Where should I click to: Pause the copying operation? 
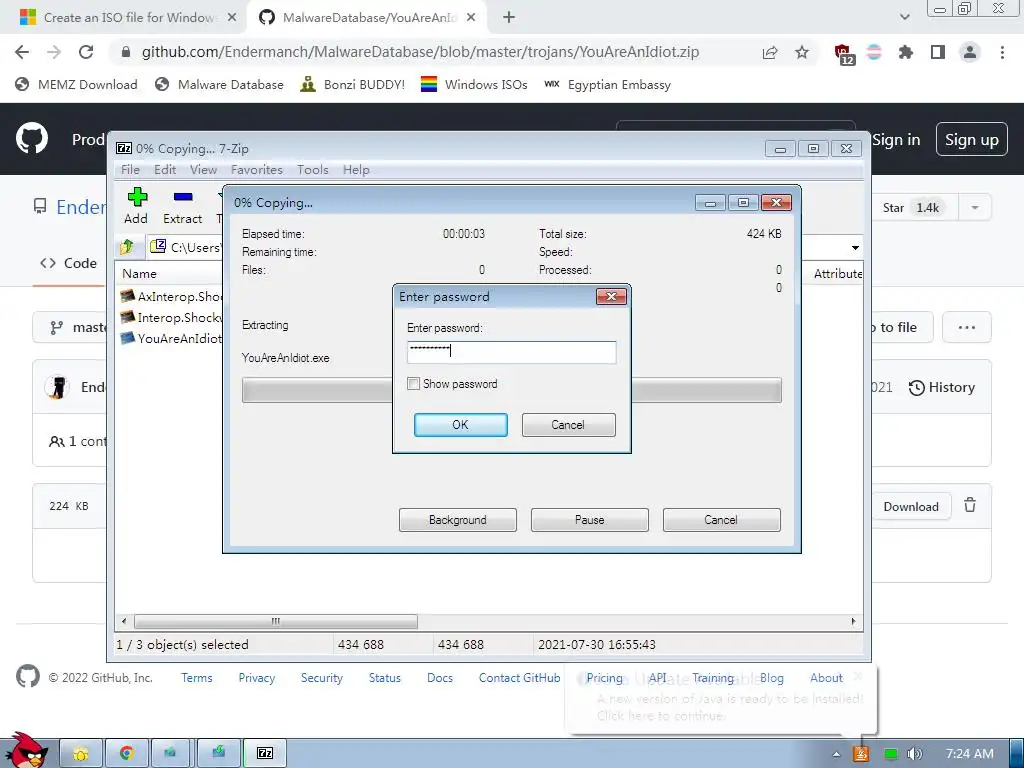coord(590,520)
